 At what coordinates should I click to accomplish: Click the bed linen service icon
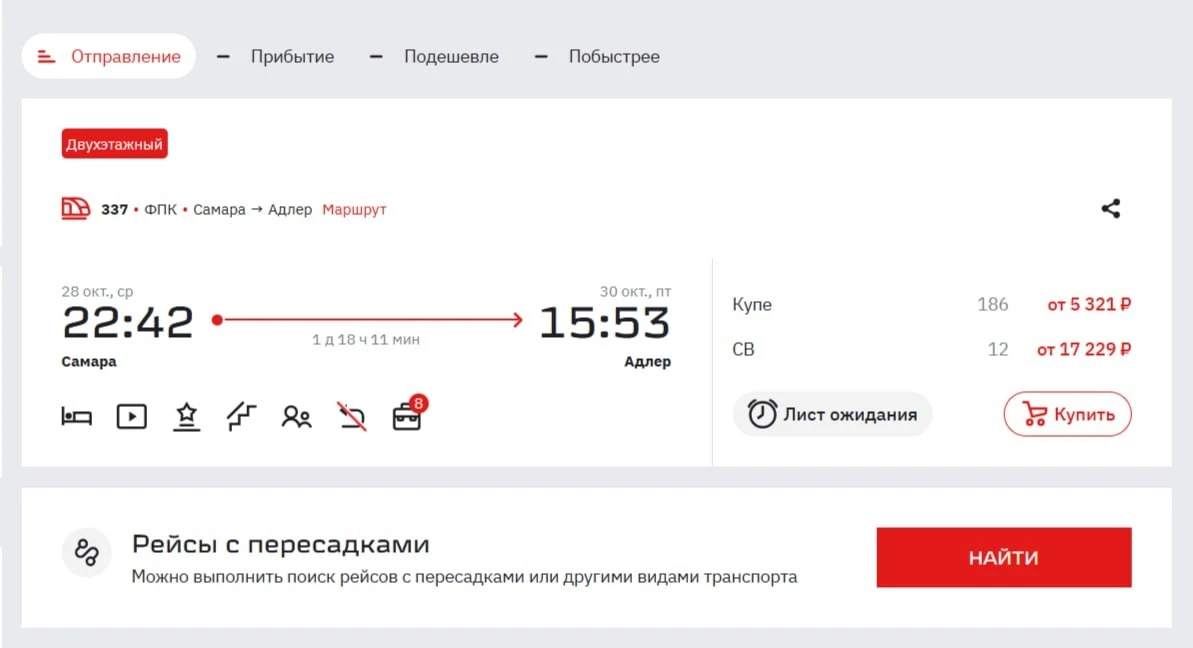tap(76, 417)
